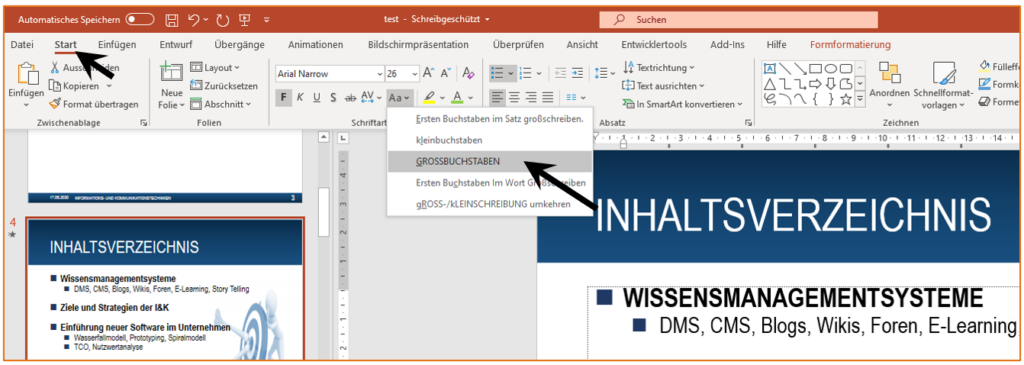
Task: Center align the paragraph text
Action: tap(515, 98)
